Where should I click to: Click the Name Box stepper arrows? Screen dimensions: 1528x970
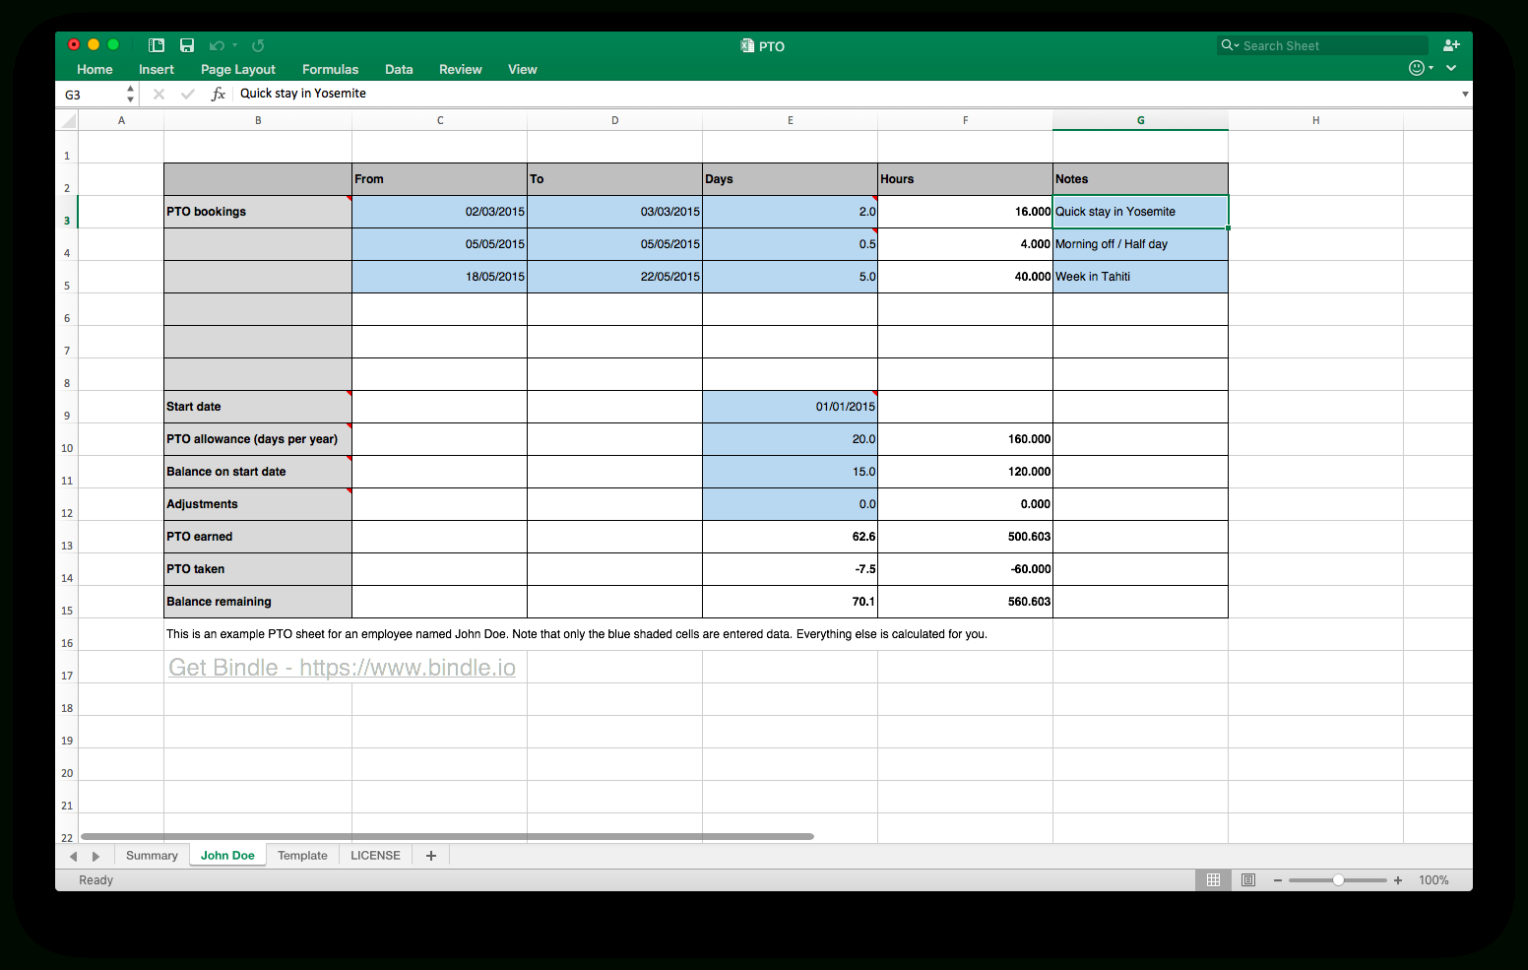point(130,93)
